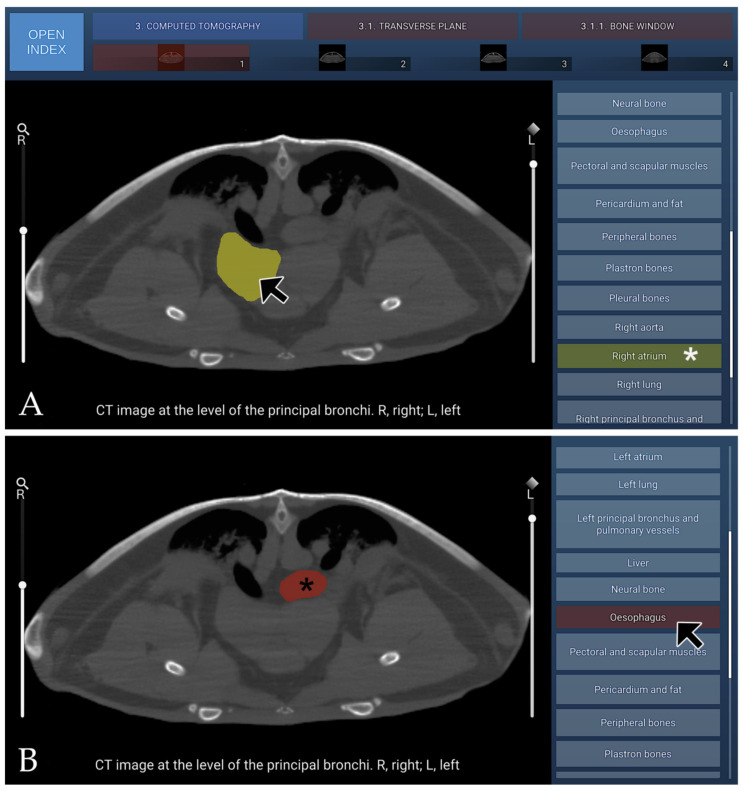Select Peripheral bones in panel B list
Screen dimensions: 743x791
638,723
